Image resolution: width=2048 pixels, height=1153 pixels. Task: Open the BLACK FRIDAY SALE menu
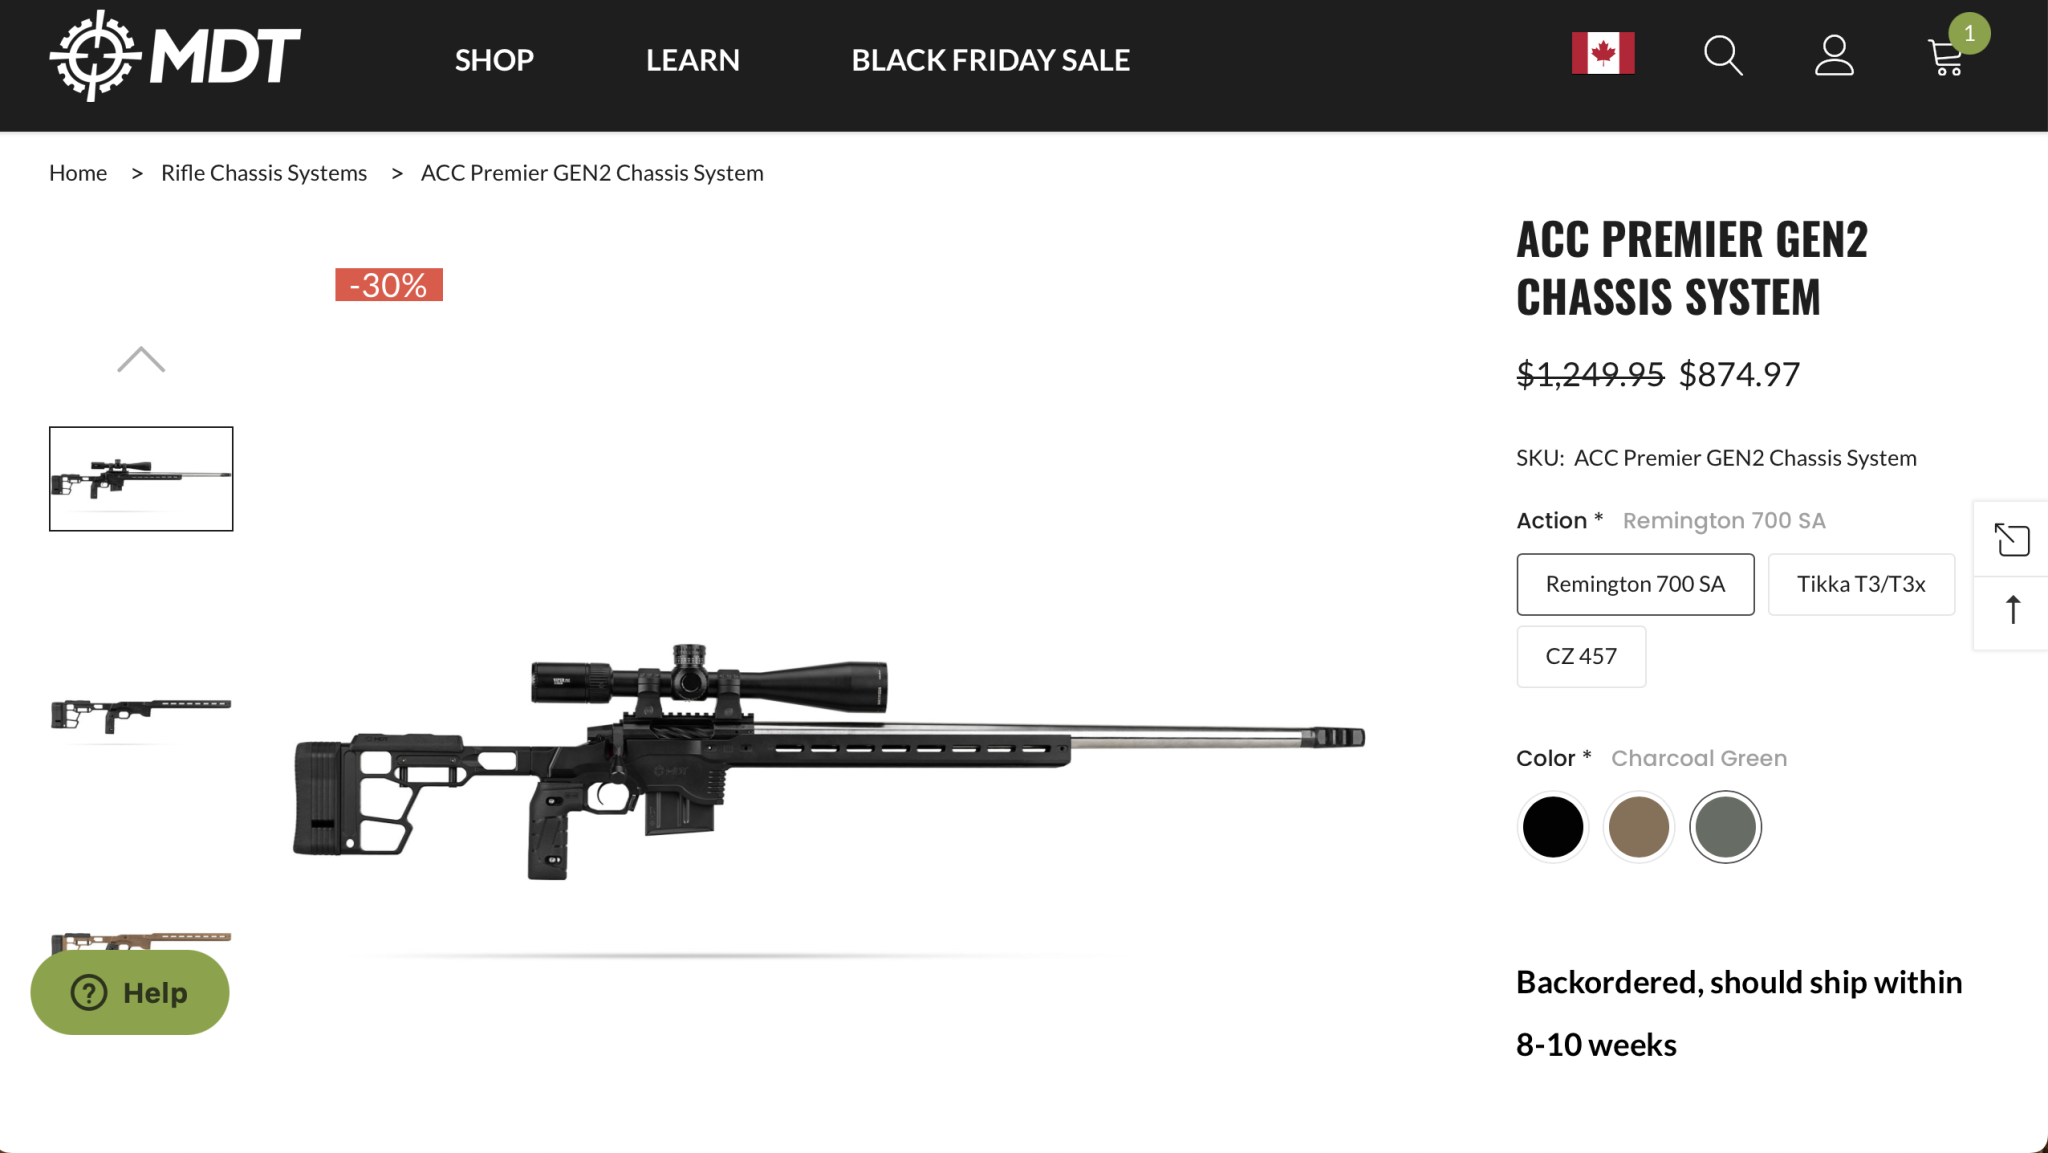tap(990, 60)
